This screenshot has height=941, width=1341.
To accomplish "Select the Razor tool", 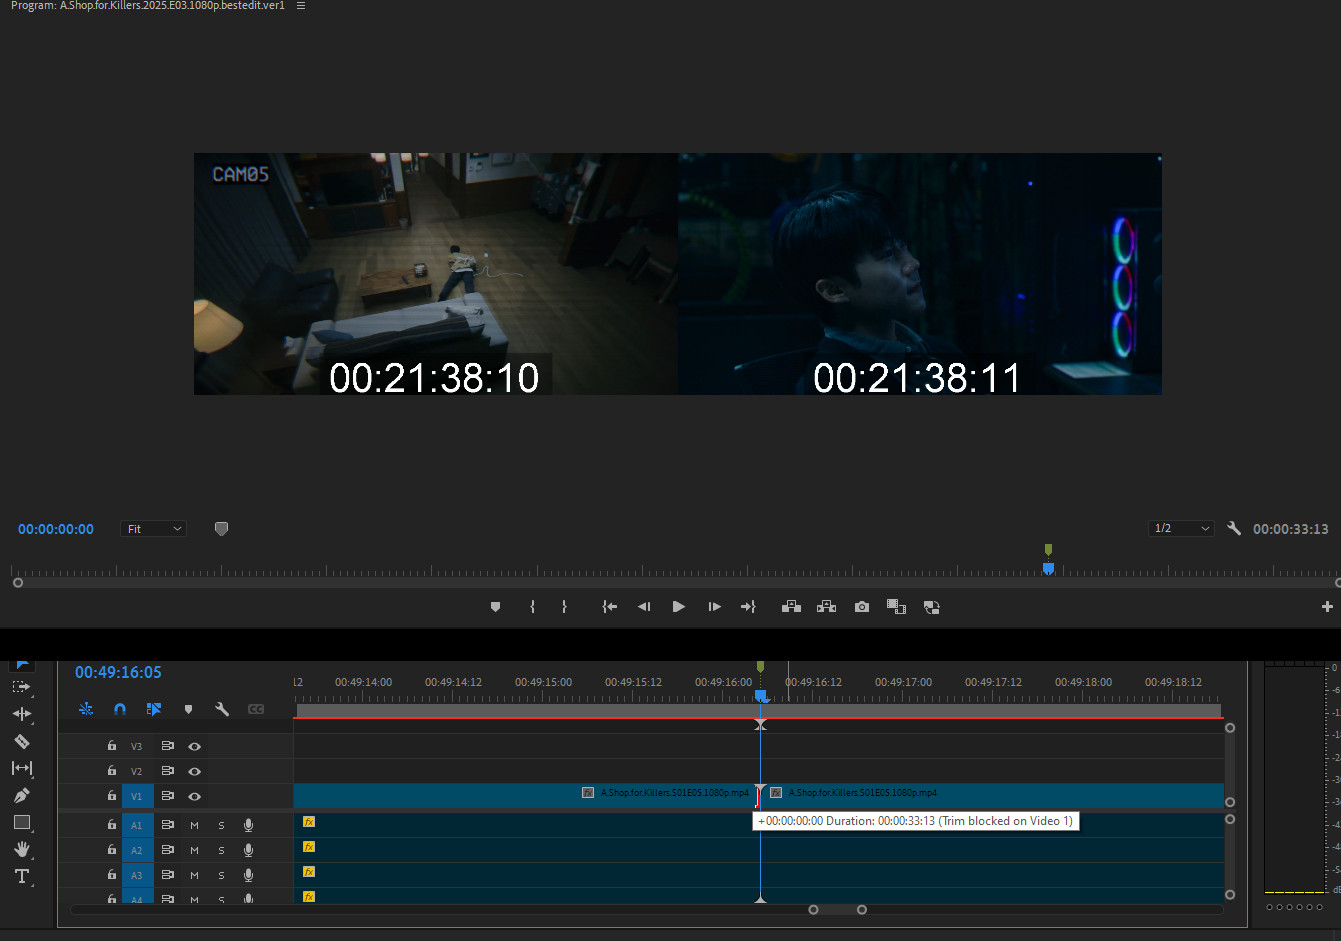I will (21, 741).
